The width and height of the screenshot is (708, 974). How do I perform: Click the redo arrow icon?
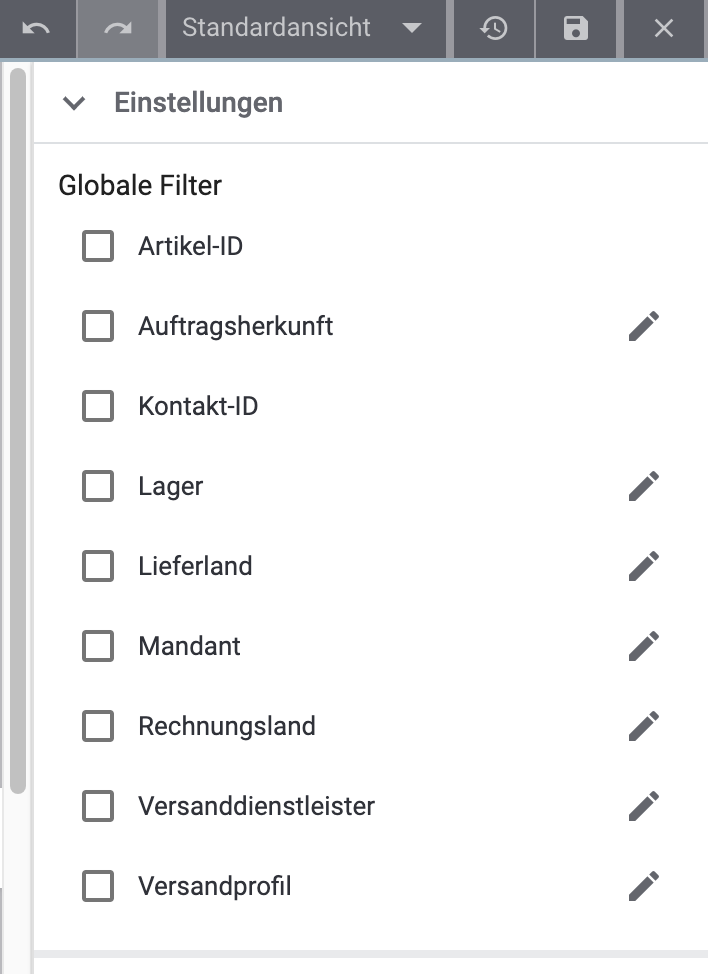[118, 28]
